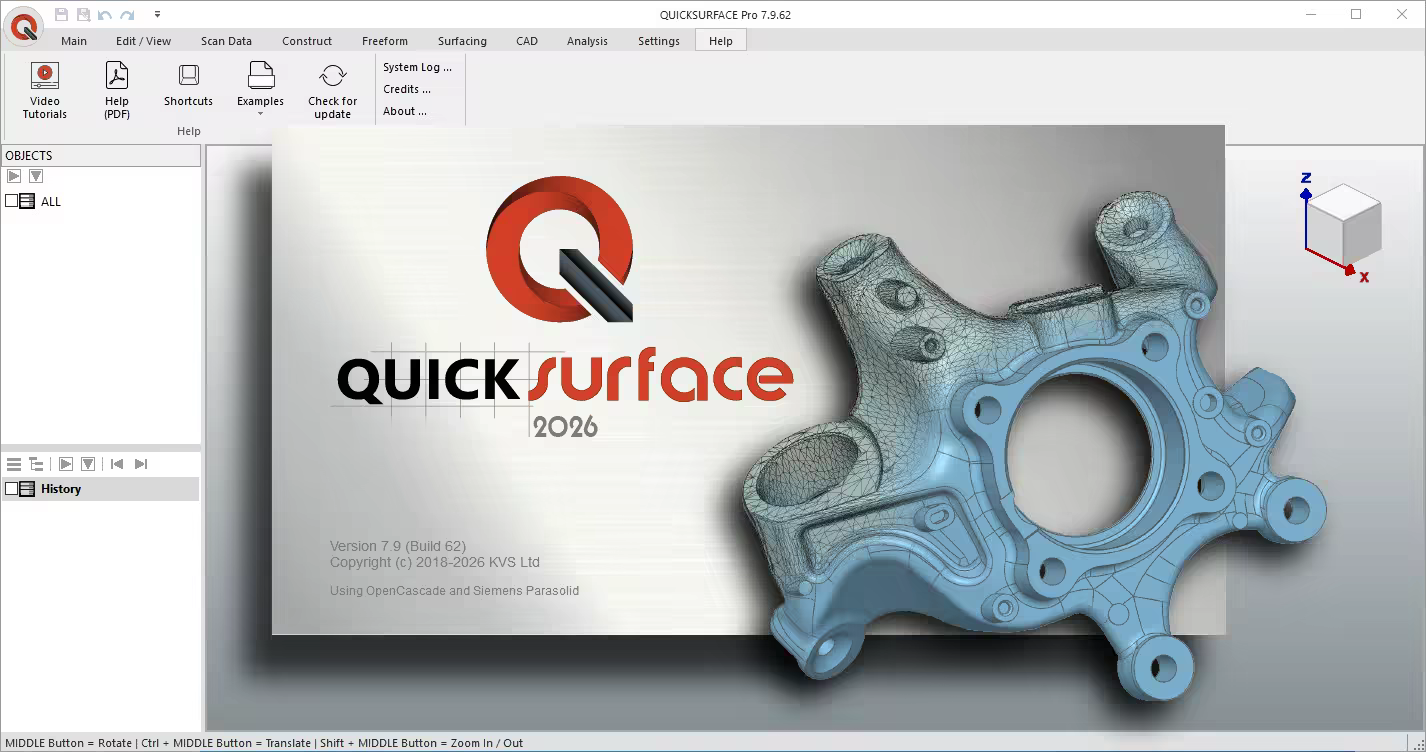Open the quick access toolbar customize dropdown
Screen dimensions: 1426x752
pyautogui.click(x=156, y=14)
